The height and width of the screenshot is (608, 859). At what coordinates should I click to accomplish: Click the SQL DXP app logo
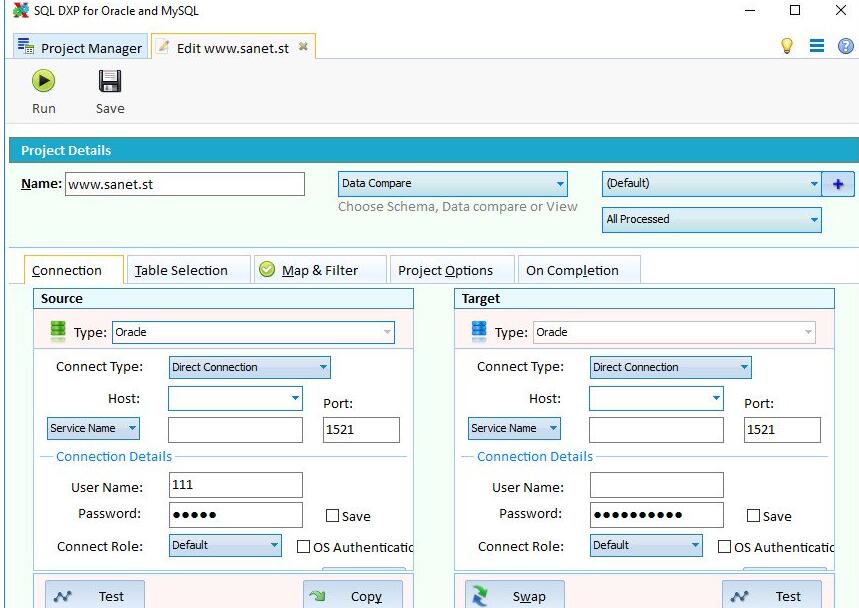click(20, 10)
